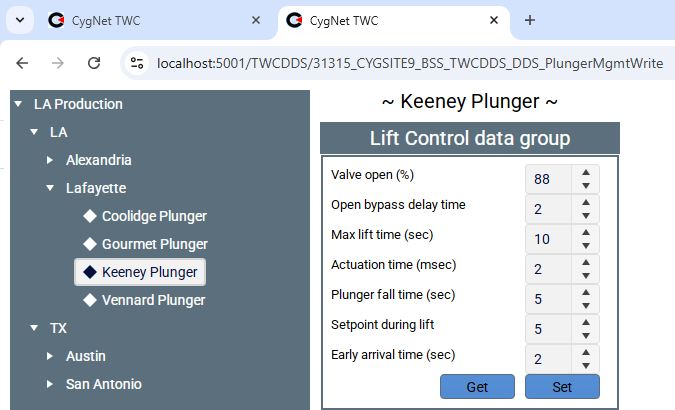Decrease Early arrival time (sec)
The width and height of the screenshot is (675, 410).
tap(585, 366)
